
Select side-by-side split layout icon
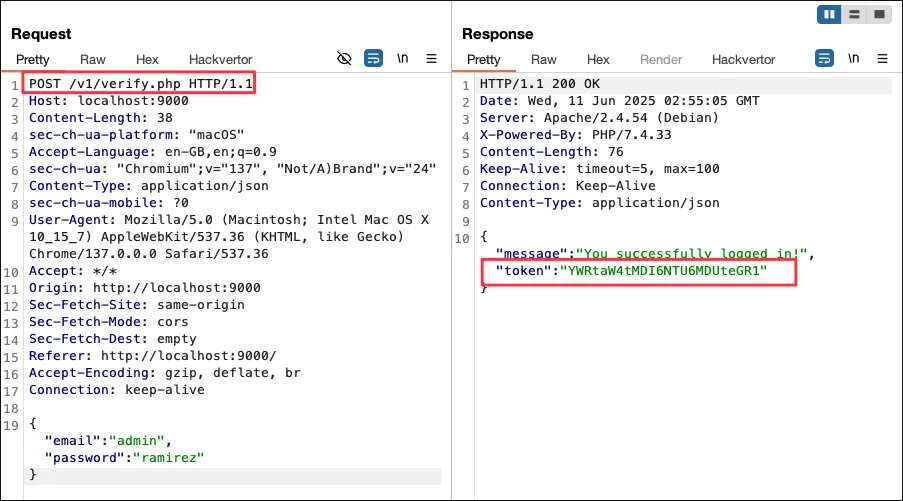coord(829,14)
